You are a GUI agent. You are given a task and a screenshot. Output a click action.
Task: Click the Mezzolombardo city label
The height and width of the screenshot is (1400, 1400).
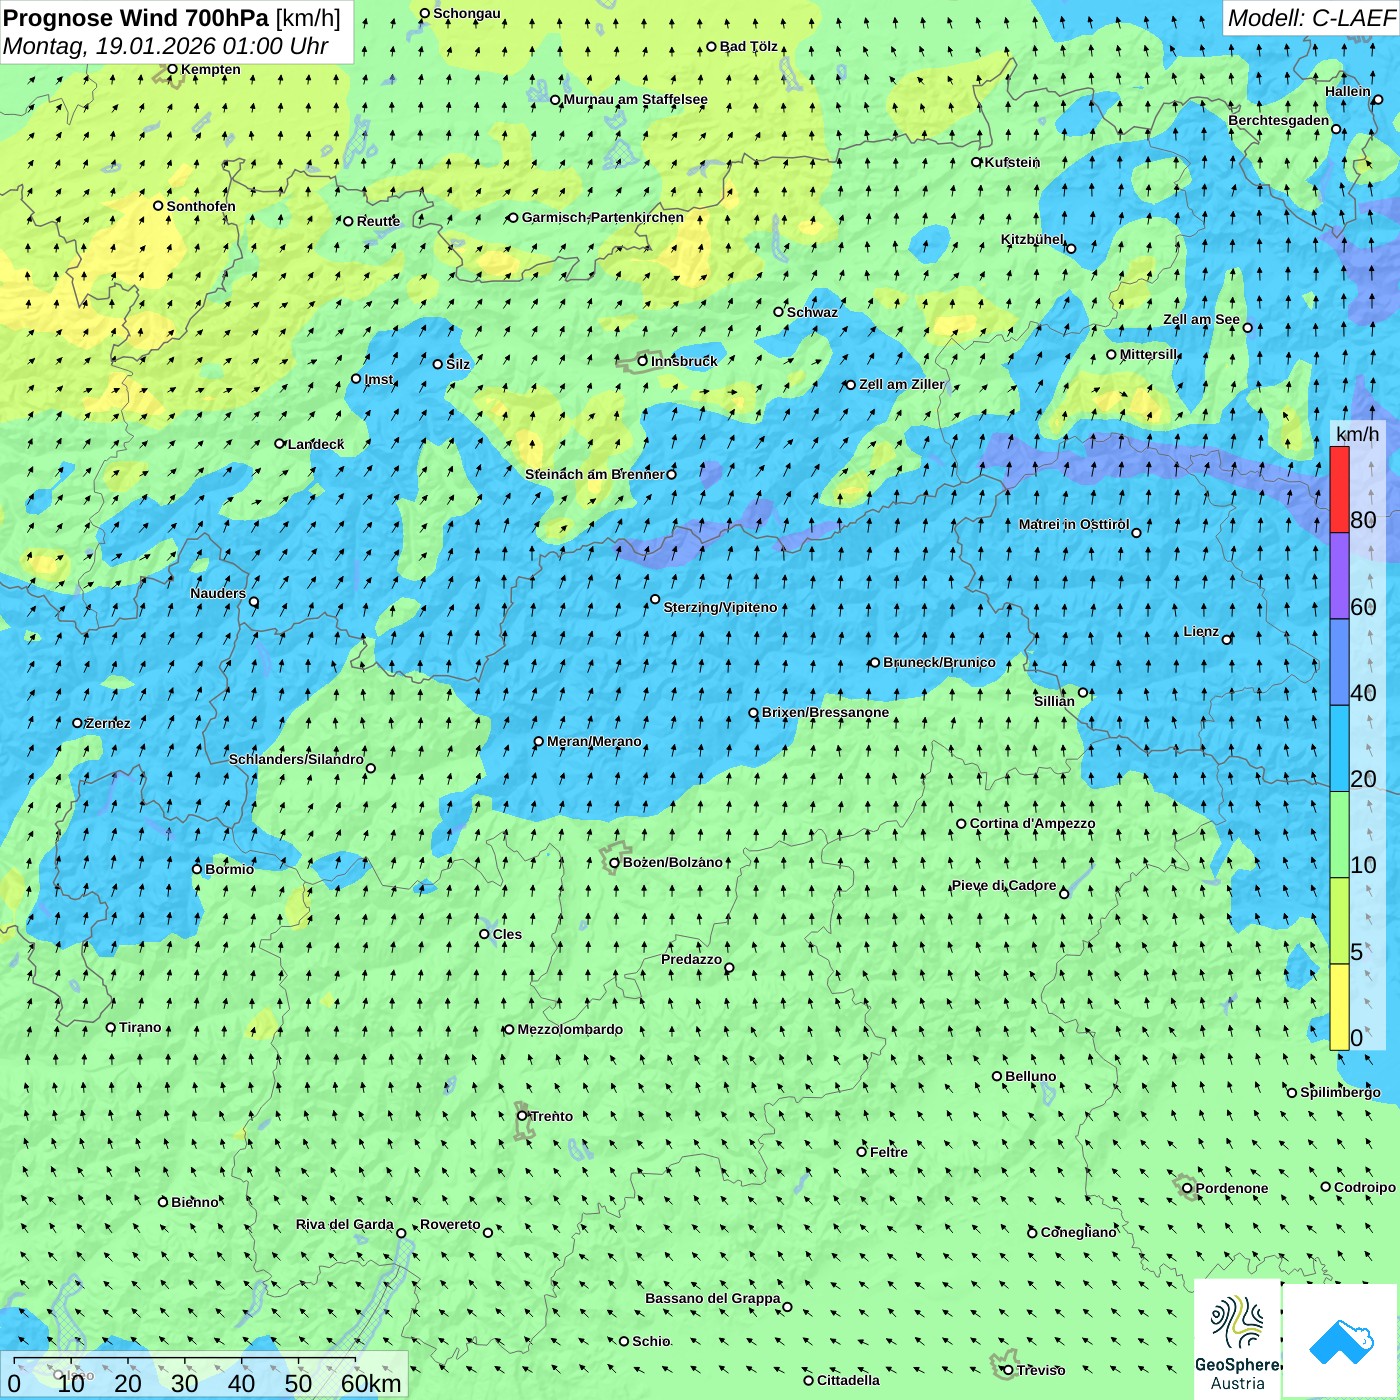click(x=570, y=1029)
